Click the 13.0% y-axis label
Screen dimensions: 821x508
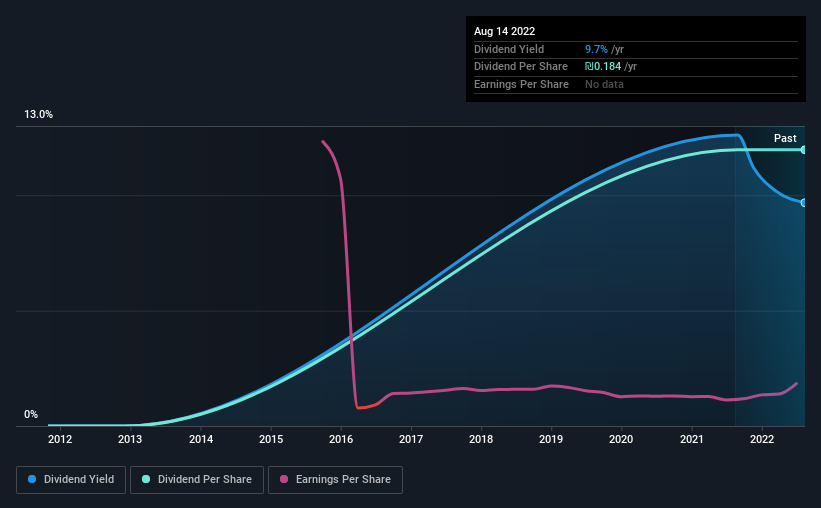[x=38, y=114]
